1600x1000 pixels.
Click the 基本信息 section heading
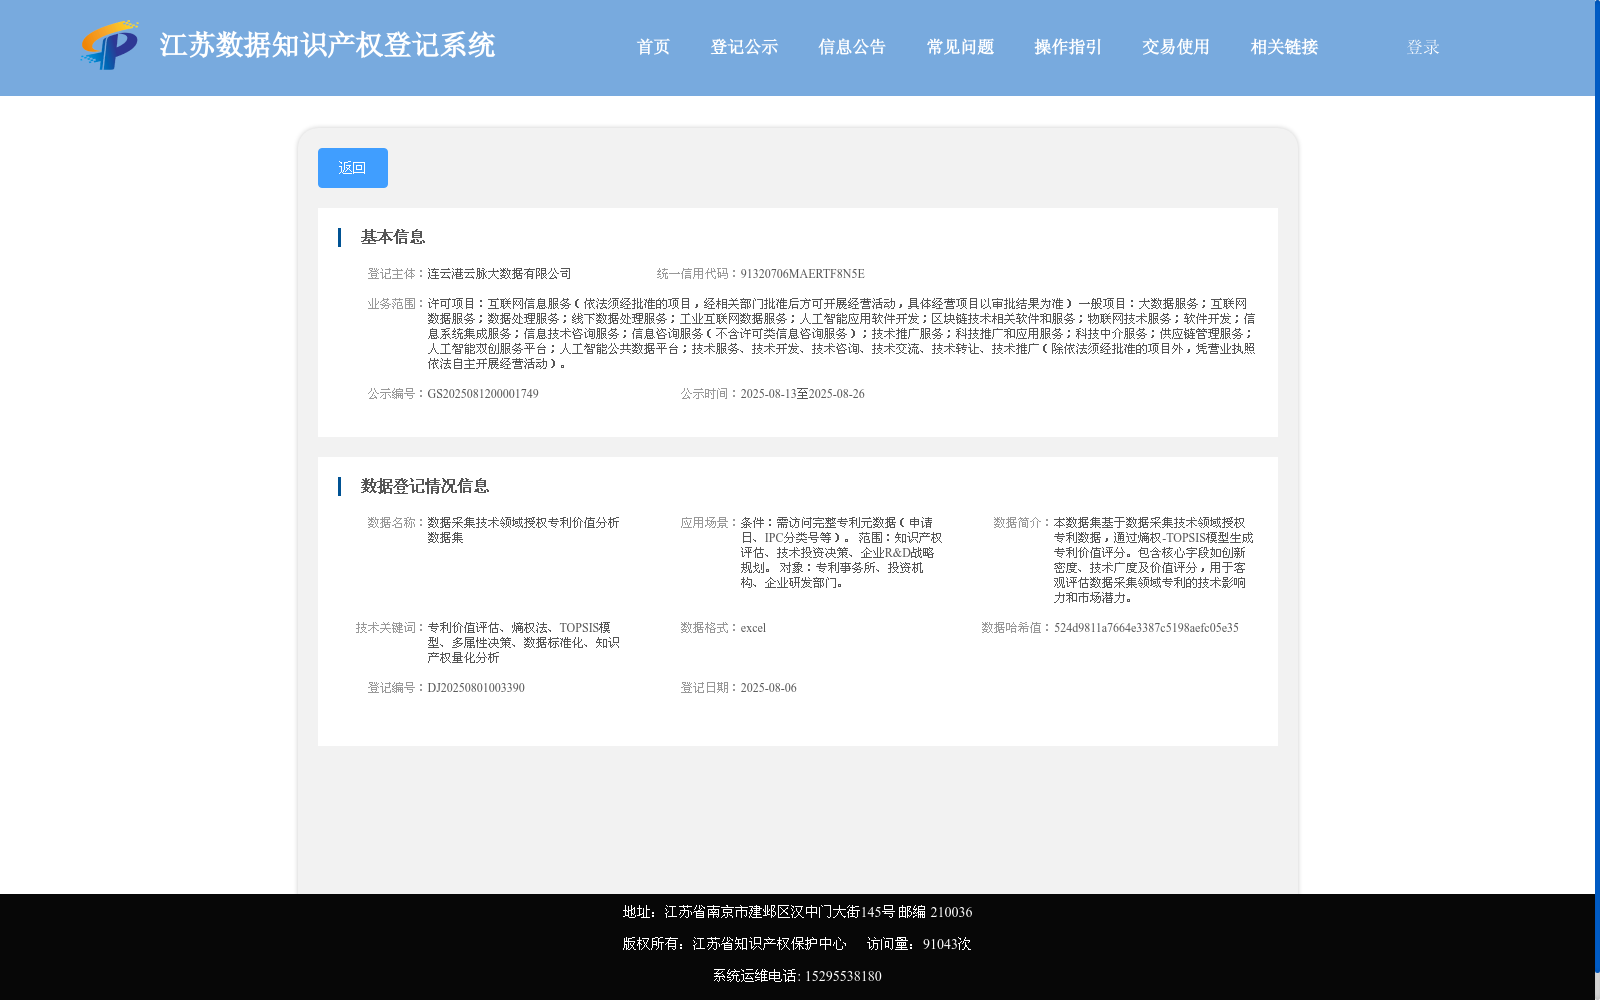pyautogui.click(x=393, y=237)
